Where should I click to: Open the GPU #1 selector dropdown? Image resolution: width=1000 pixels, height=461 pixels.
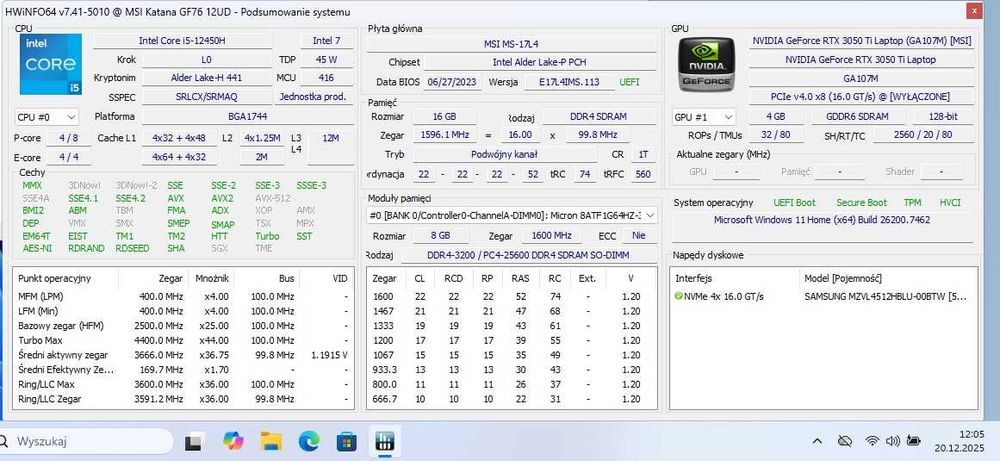(x=704, y=117)
